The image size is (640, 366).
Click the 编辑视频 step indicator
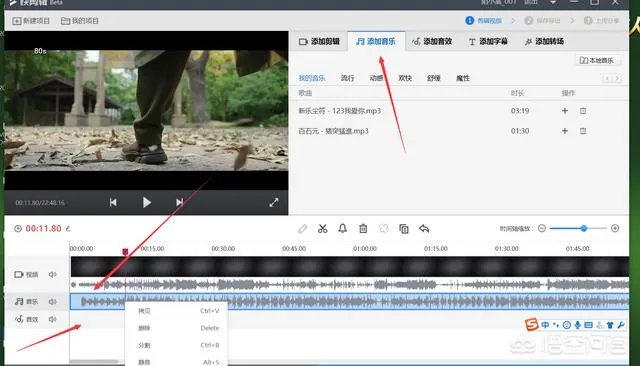click(x=484, y=20)
